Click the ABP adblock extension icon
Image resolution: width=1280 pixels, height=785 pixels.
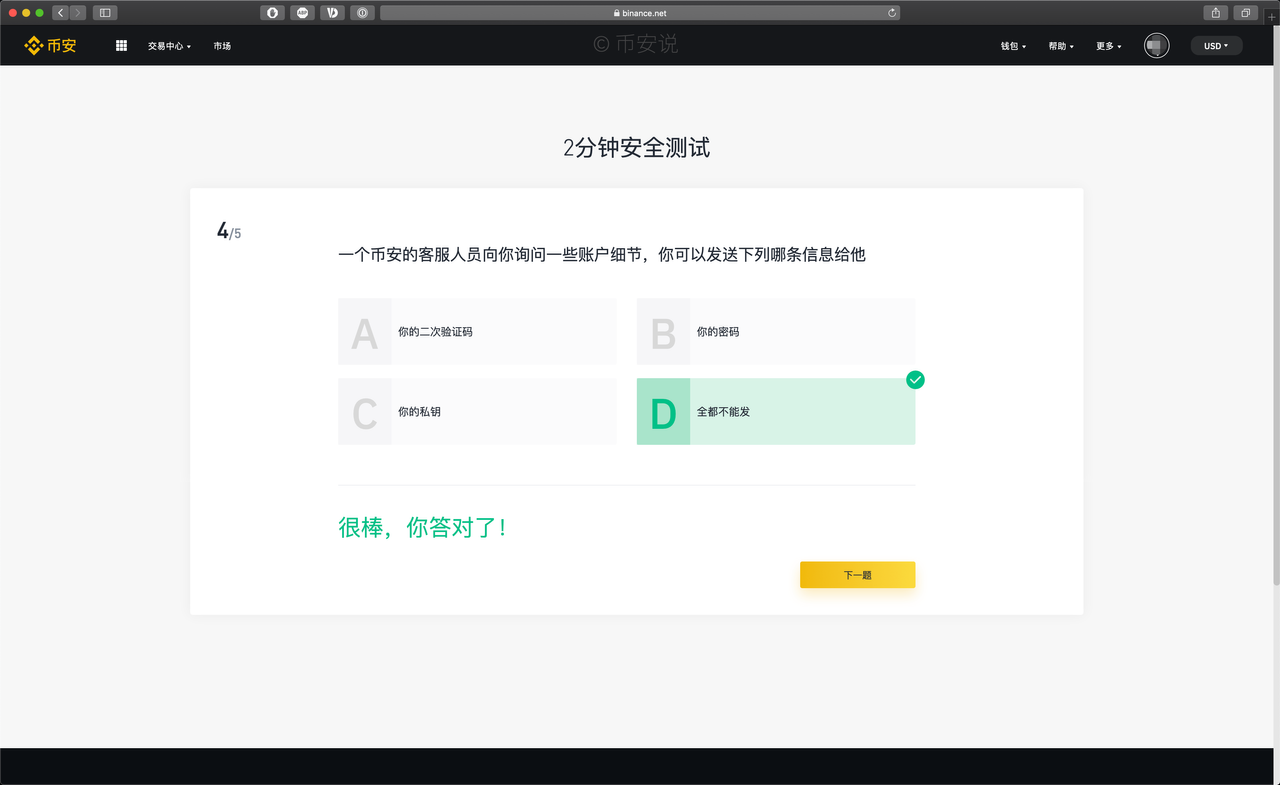tap(302, 13)
